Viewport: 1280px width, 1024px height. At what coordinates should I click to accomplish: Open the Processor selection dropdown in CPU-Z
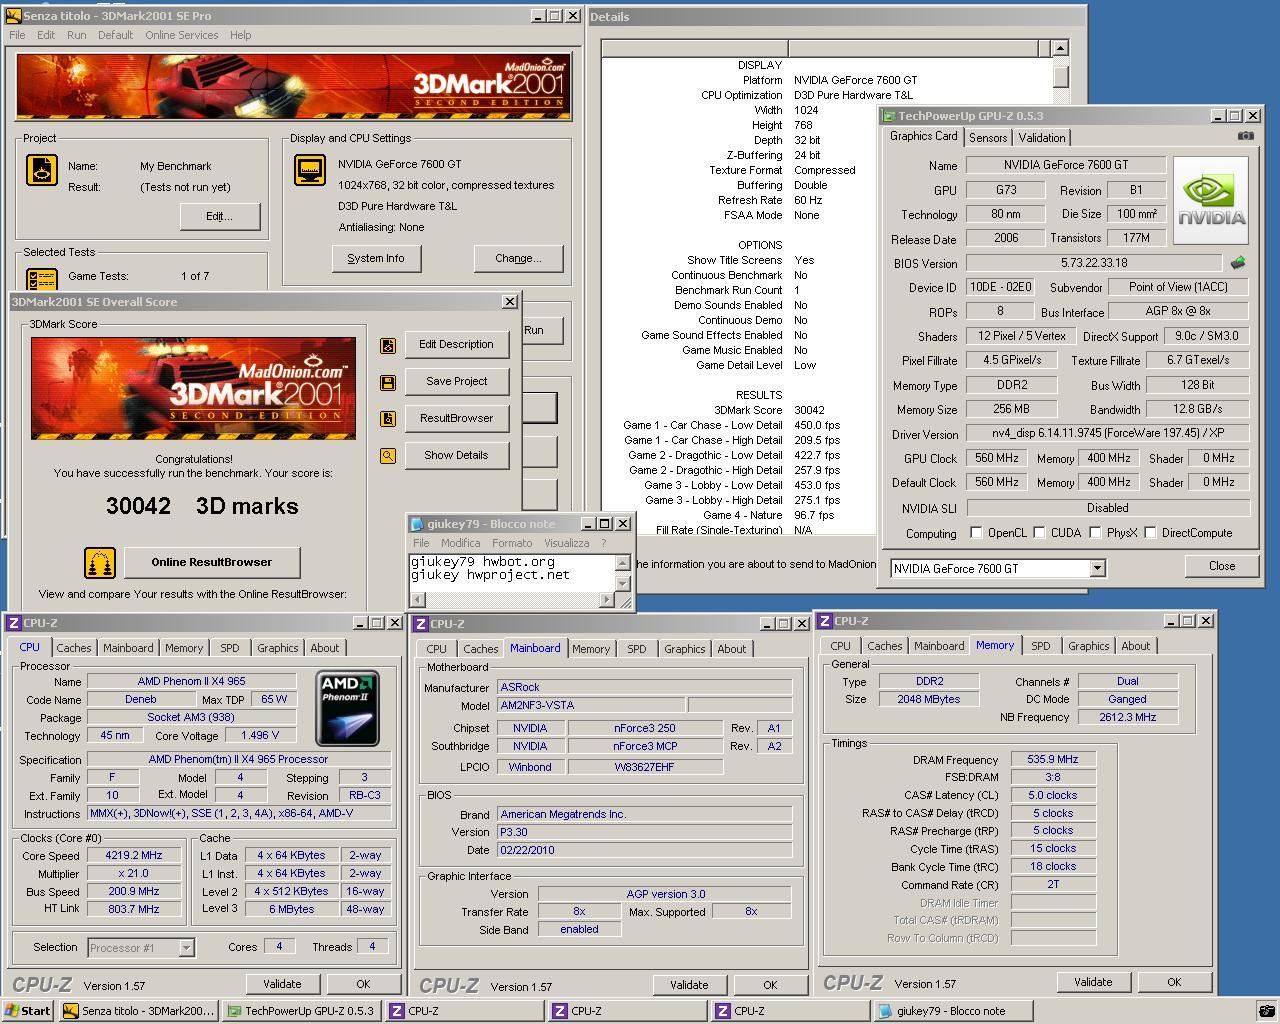pos(186,948)
